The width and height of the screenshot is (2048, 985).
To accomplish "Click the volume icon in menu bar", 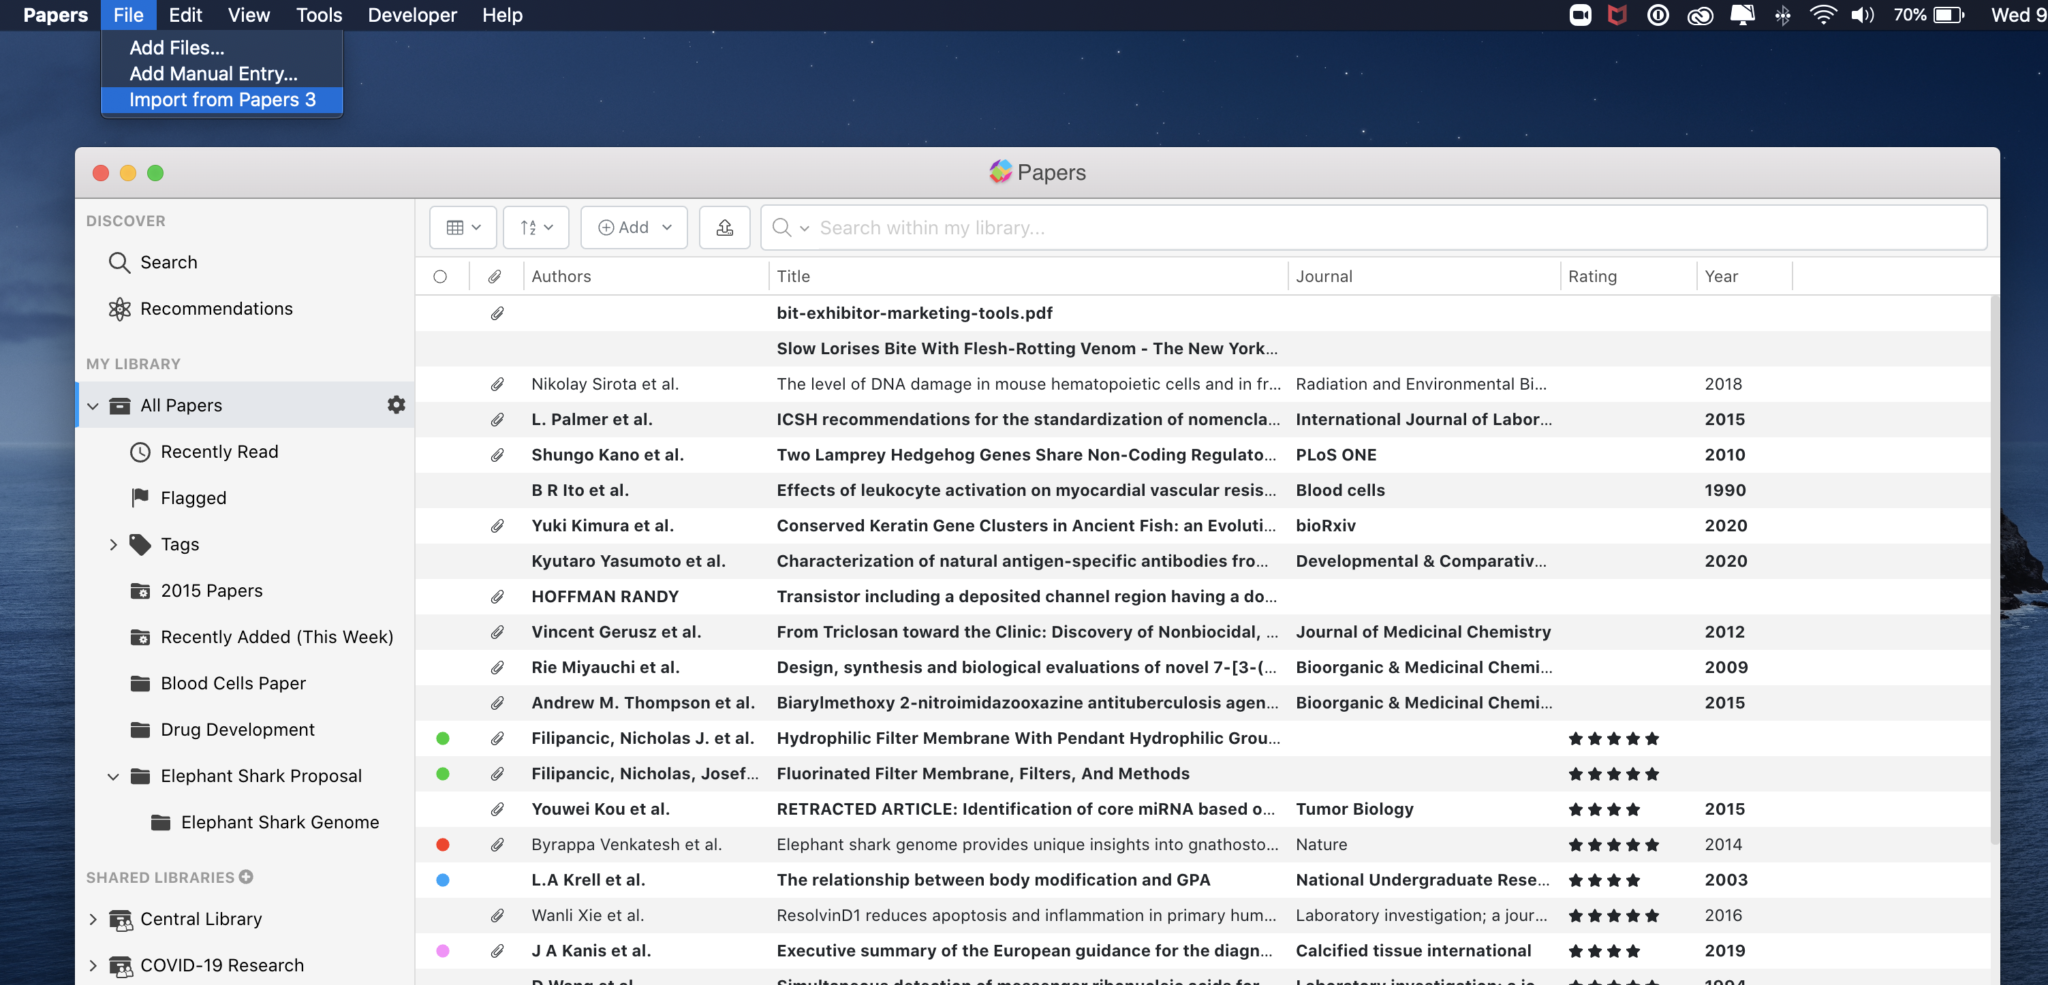I will tap(1862, 15).
